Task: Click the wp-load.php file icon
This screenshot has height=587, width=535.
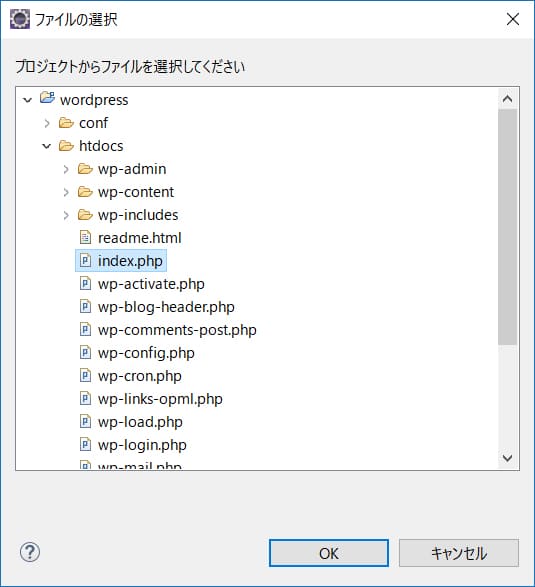Action: click(85, 422)
